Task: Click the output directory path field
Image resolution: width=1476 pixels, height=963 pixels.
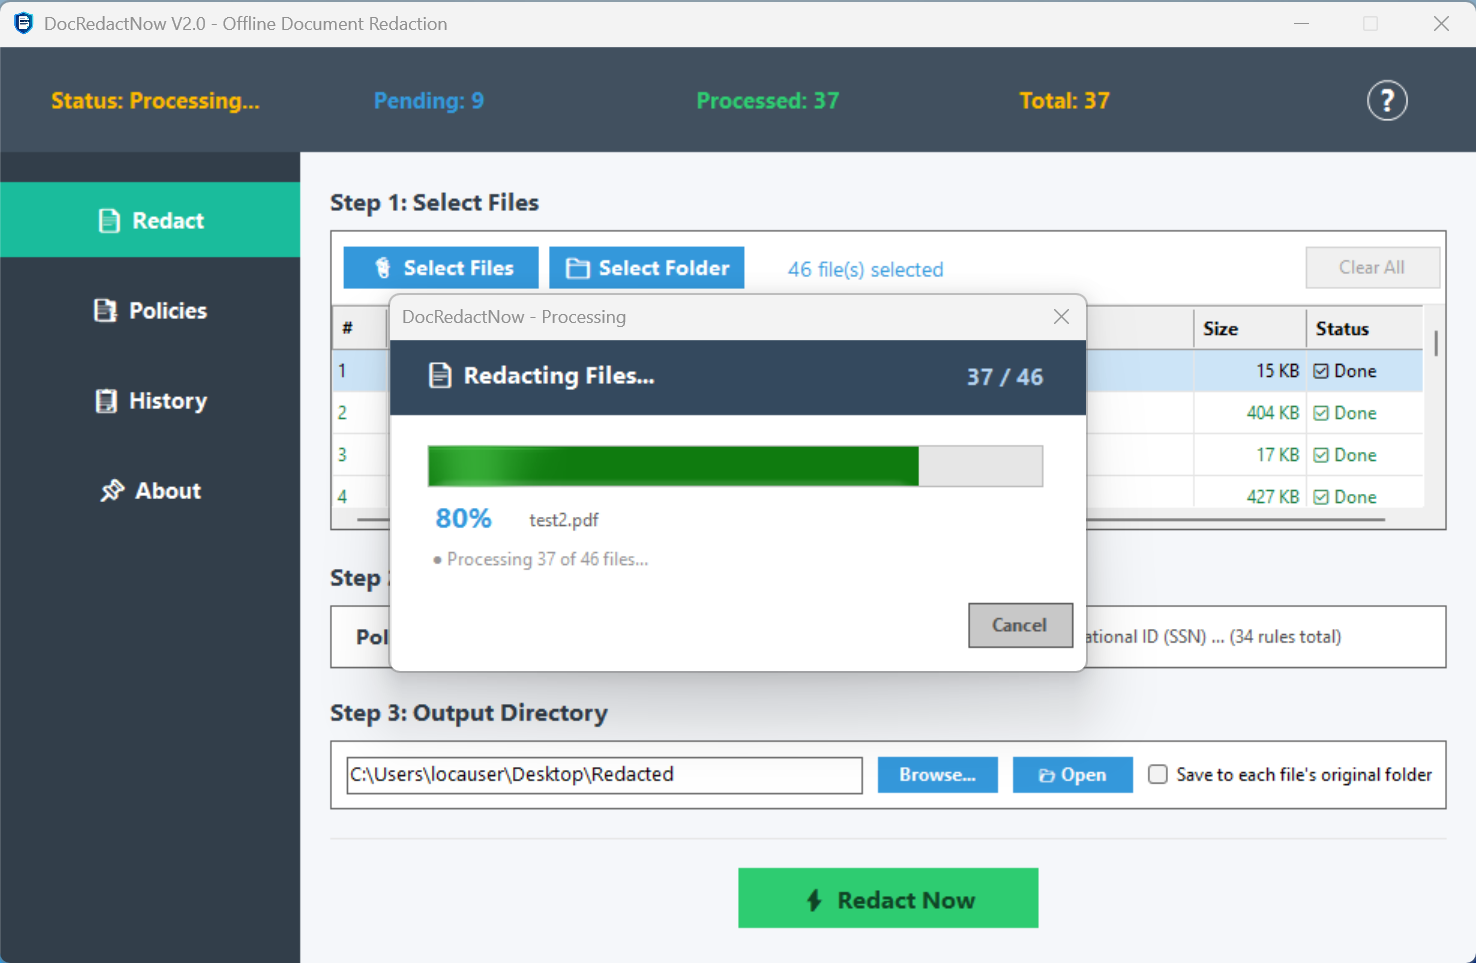Action: tap(605, 775)
